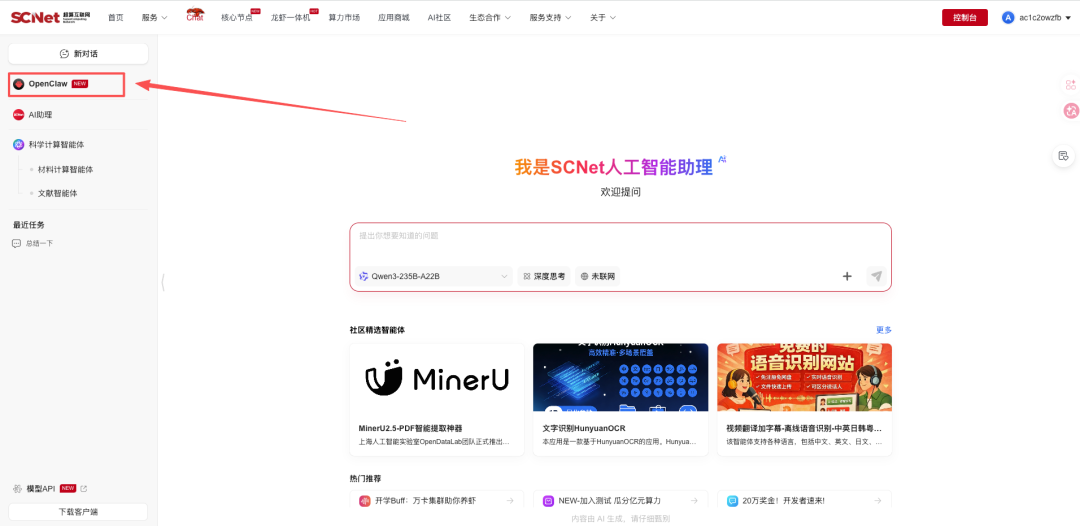Click the question input text field

620,236
